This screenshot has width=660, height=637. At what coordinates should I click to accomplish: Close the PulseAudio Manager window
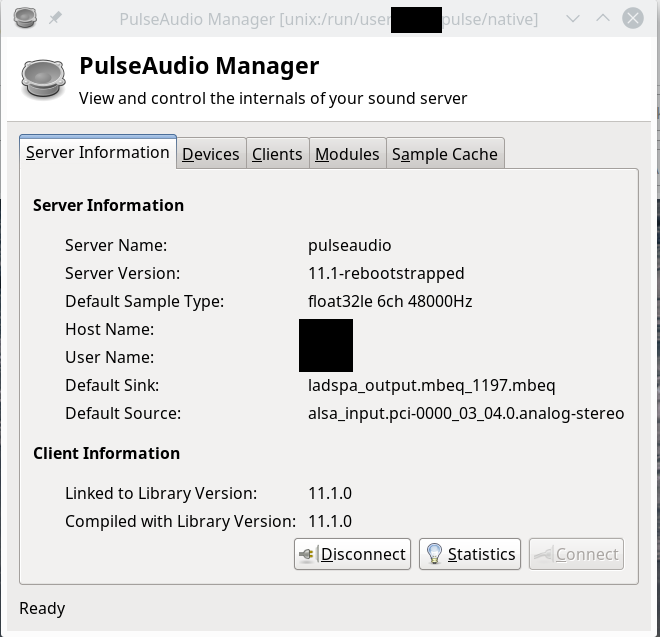click(633, 18)
